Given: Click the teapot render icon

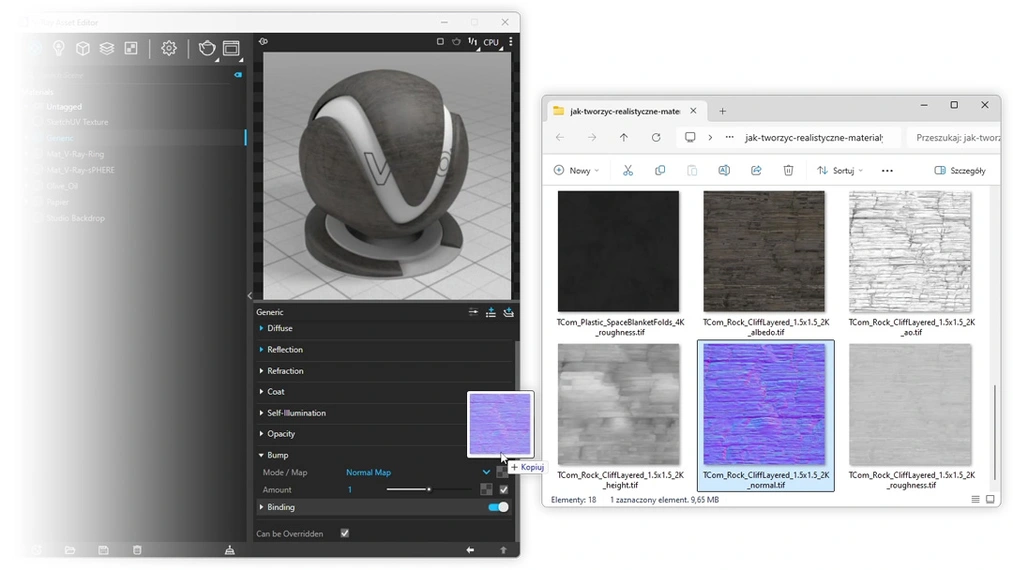Looking at the screenshot, I should coord(206,48).
